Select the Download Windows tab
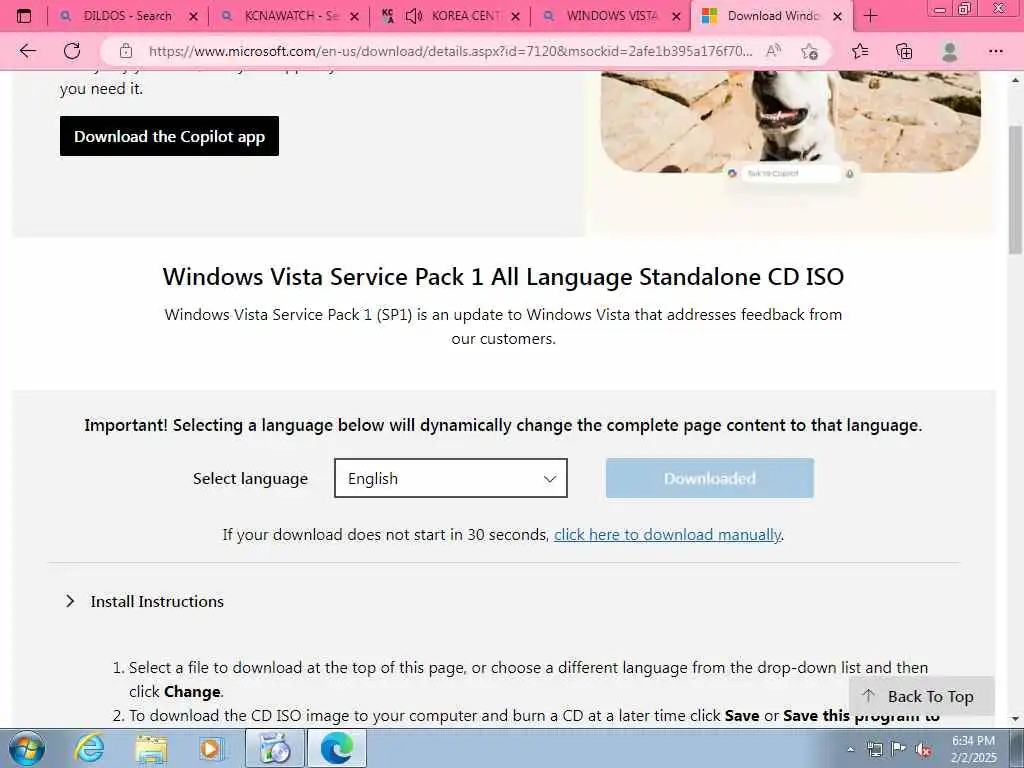The height and width of the screenshot is (768, 1024). click(772, 16)
